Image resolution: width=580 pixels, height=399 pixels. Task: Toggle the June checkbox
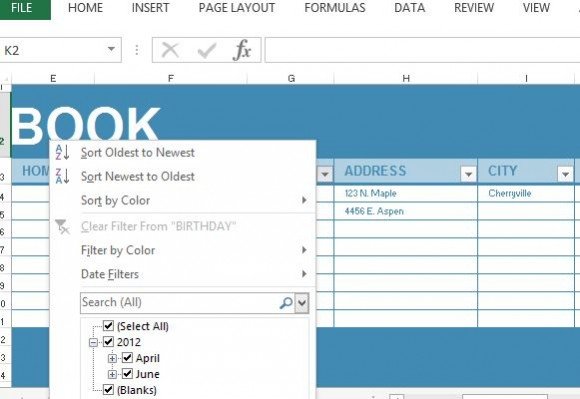127,373
